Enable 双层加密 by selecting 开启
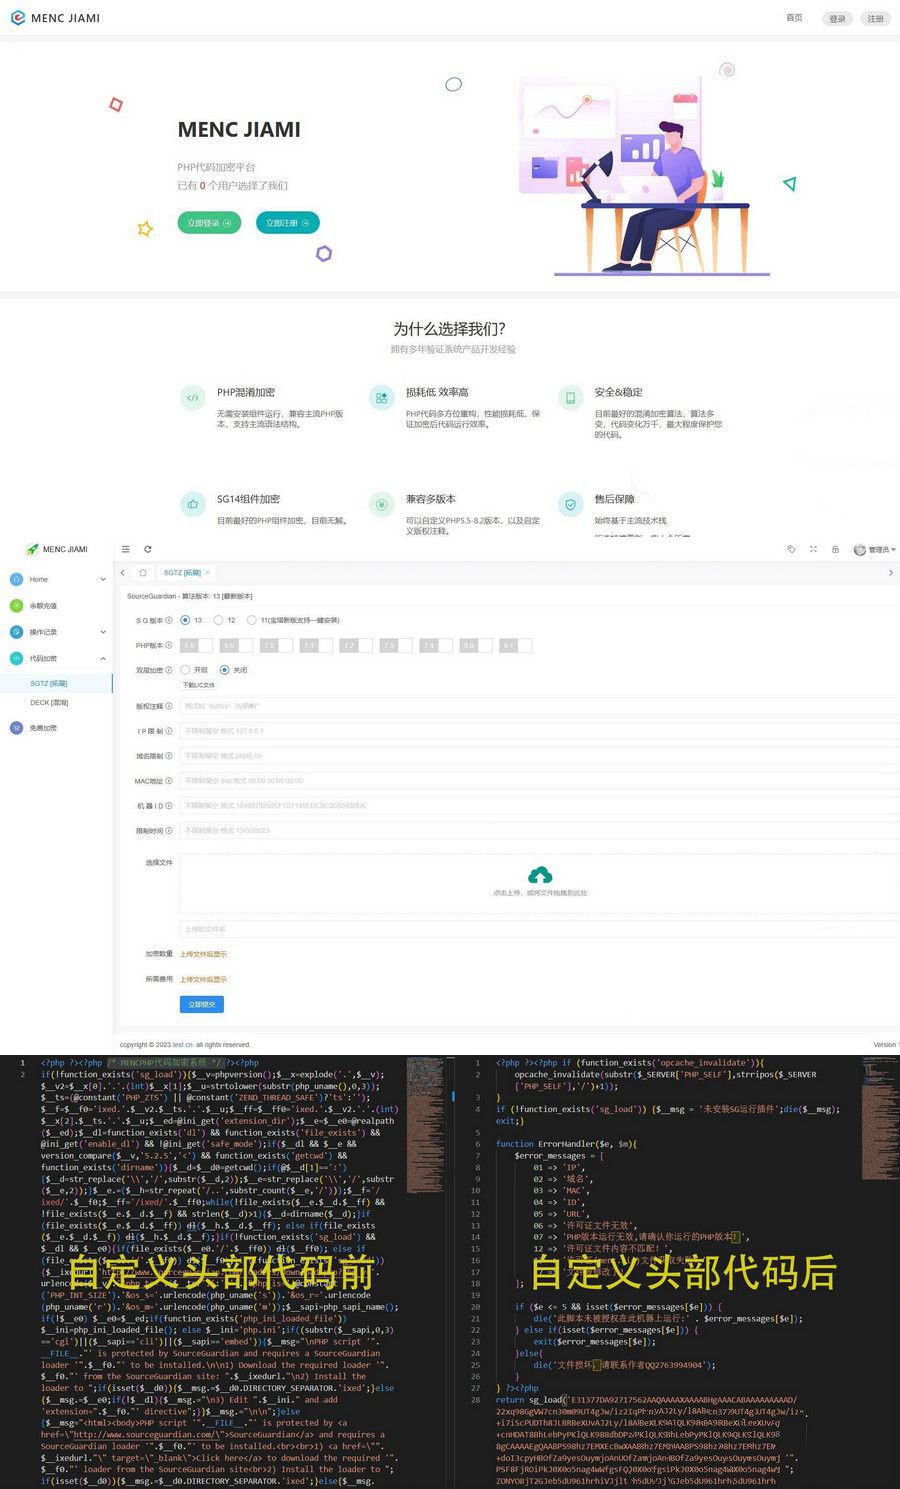This screenshot has height=1489, width=900. (x=185, y=669)
